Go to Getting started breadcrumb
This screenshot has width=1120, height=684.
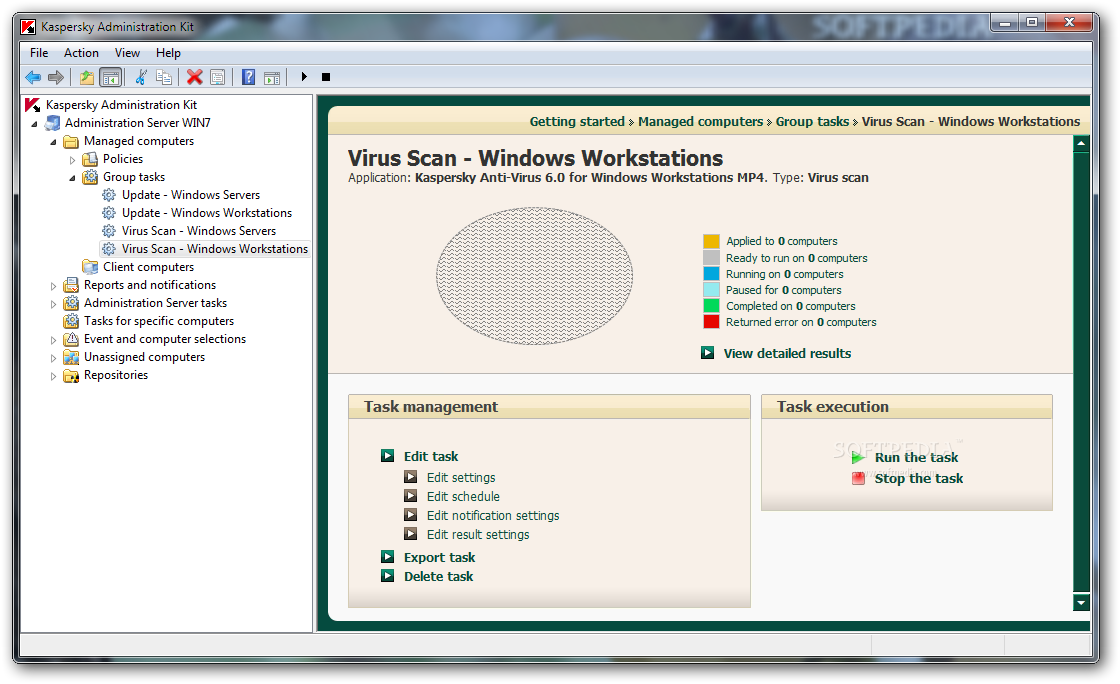click(x=577, y=121)
